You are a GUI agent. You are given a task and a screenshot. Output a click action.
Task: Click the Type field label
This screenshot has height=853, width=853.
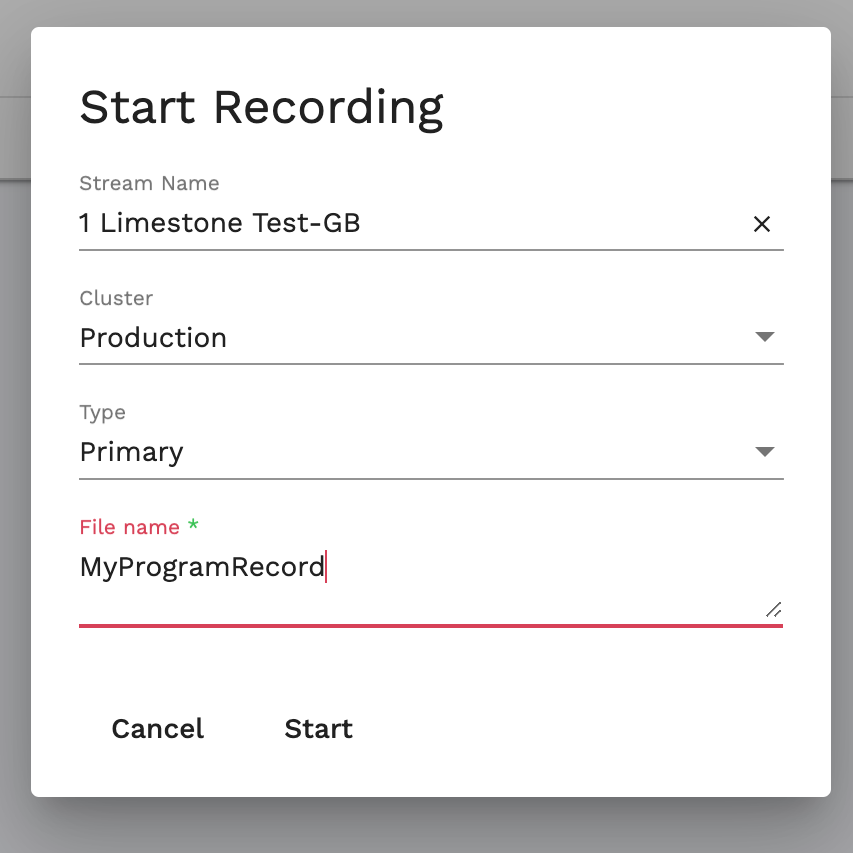[102, 413]
